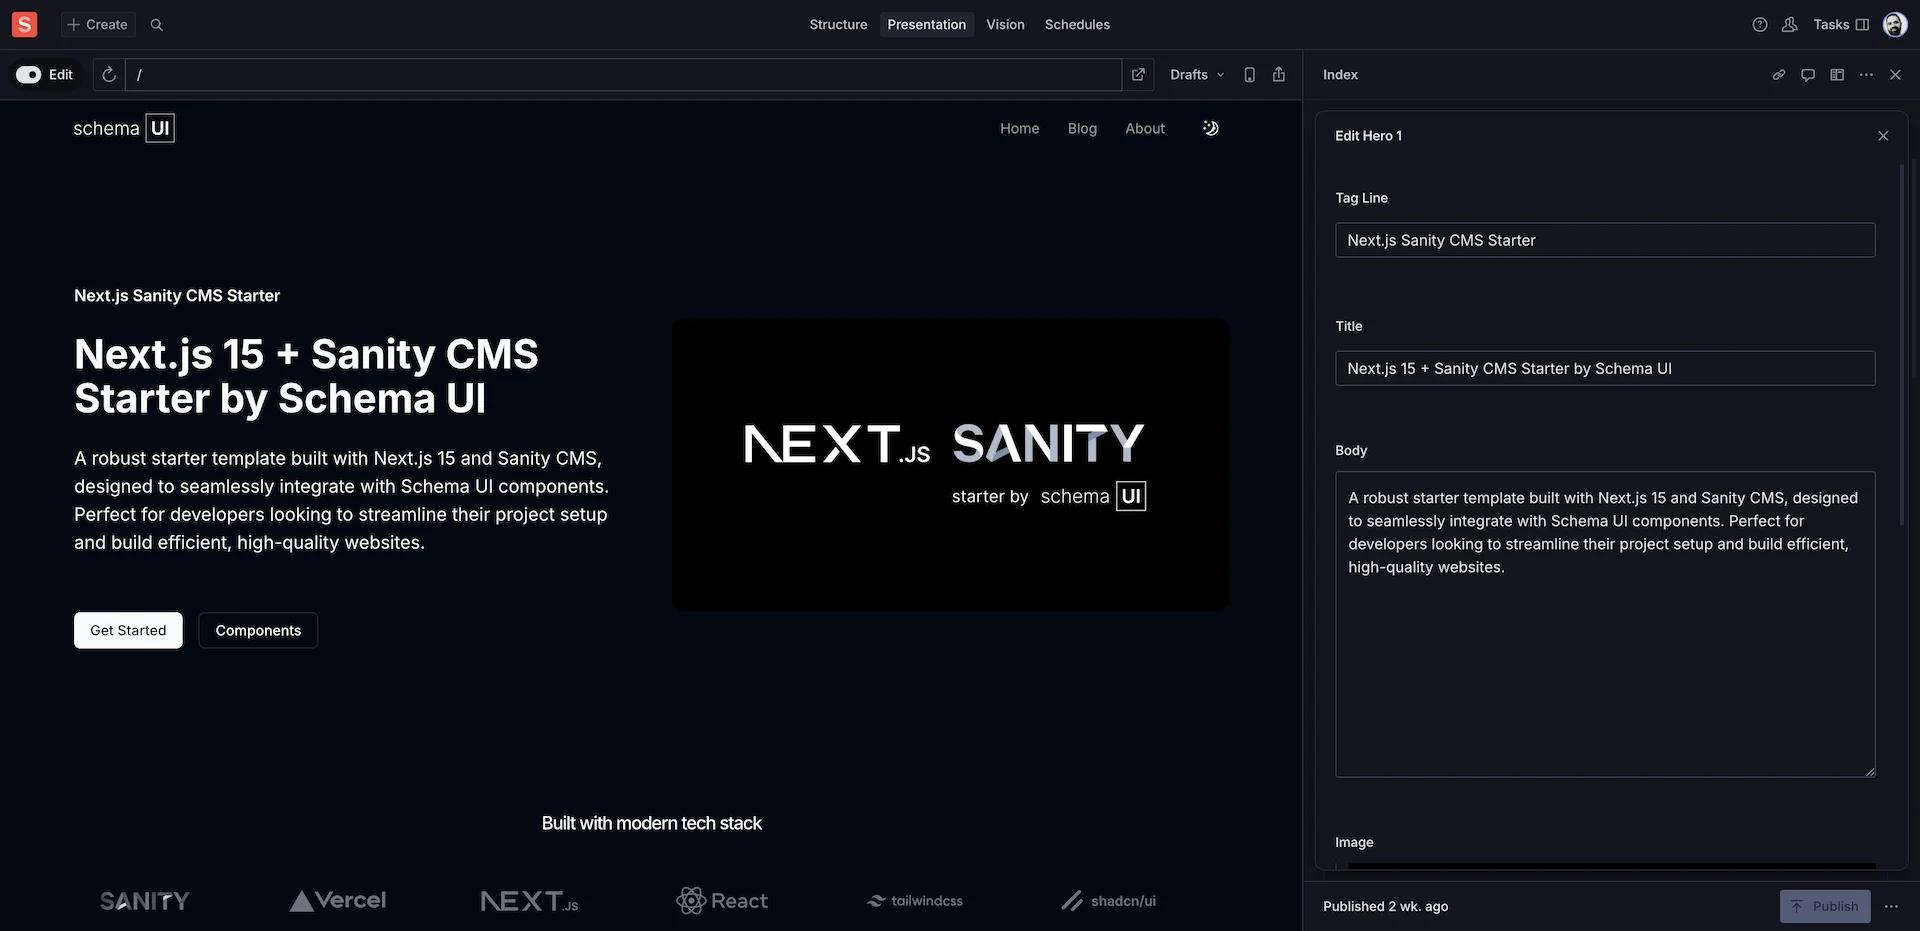Select the Presentation tab
Image resolution: width=1920 pixels, height=931 pixels.
[926, 24]
